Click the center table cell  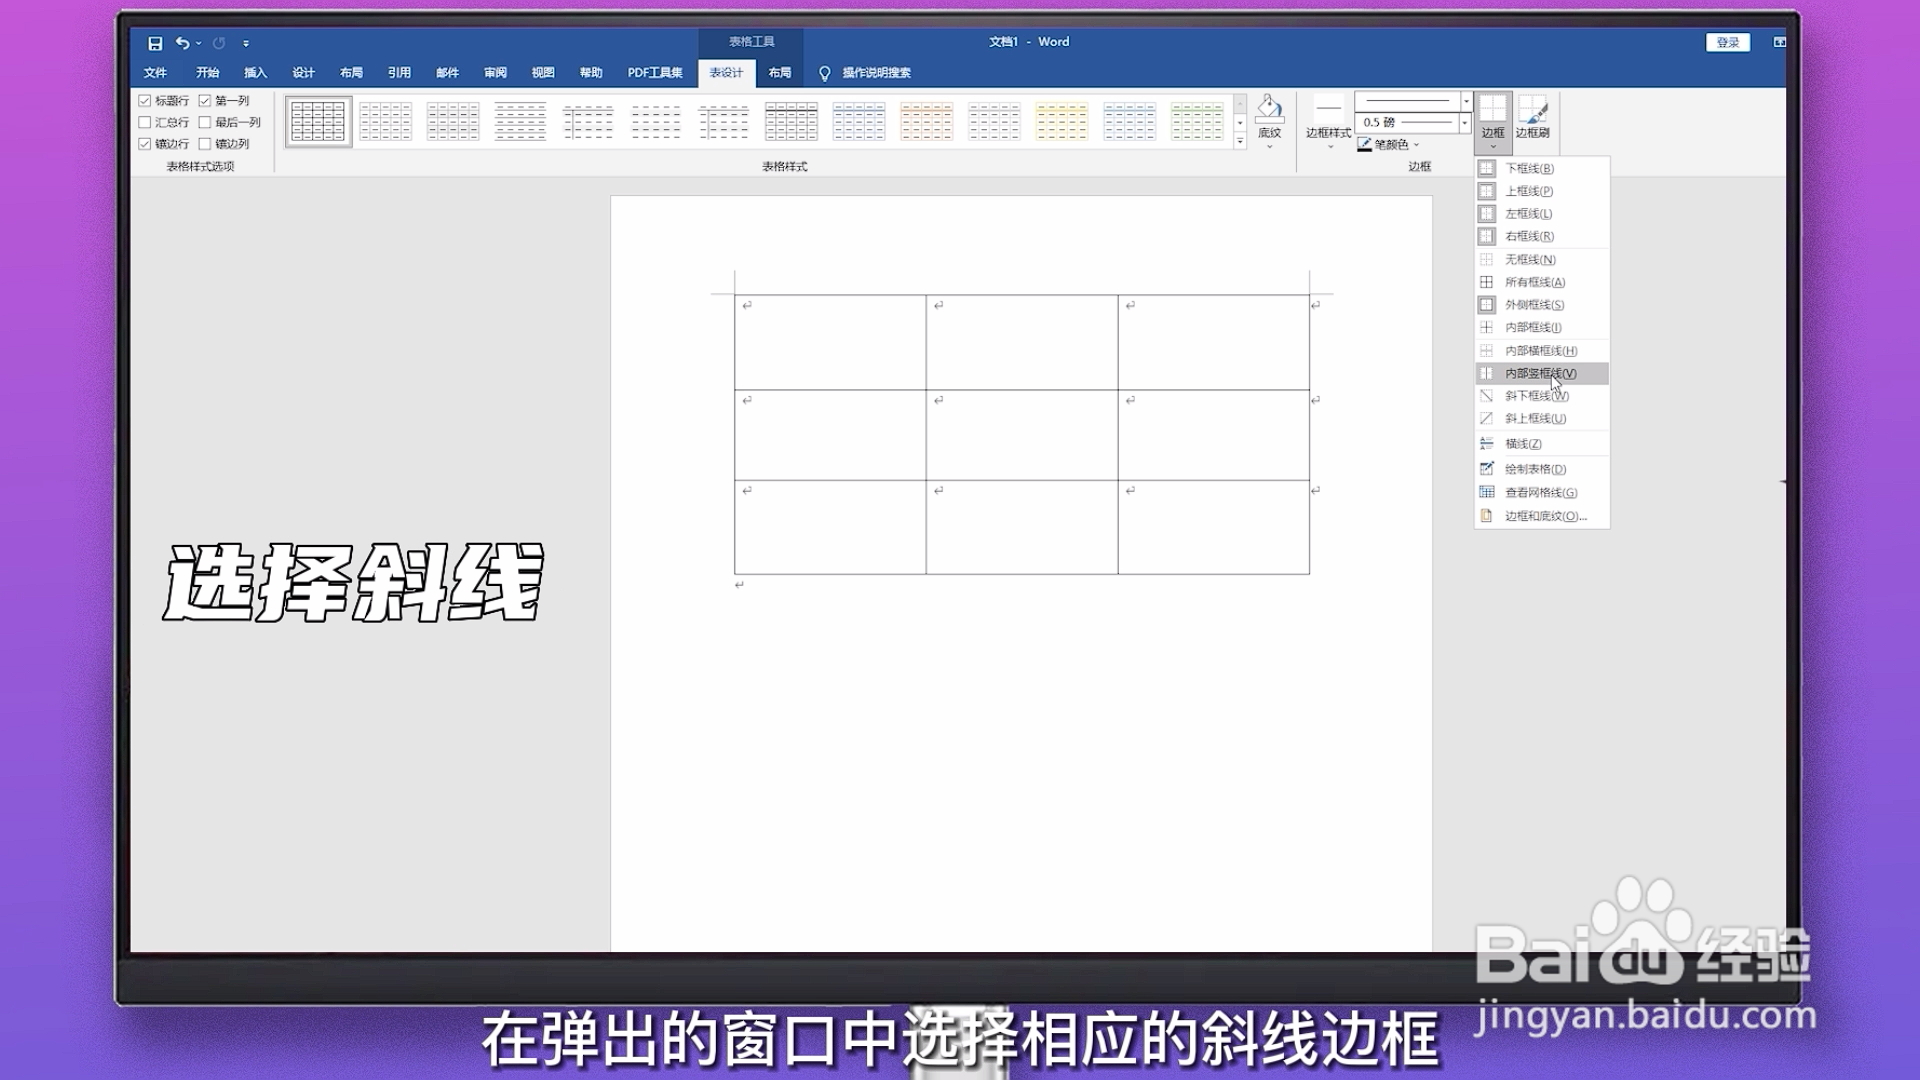point(1022,435)
